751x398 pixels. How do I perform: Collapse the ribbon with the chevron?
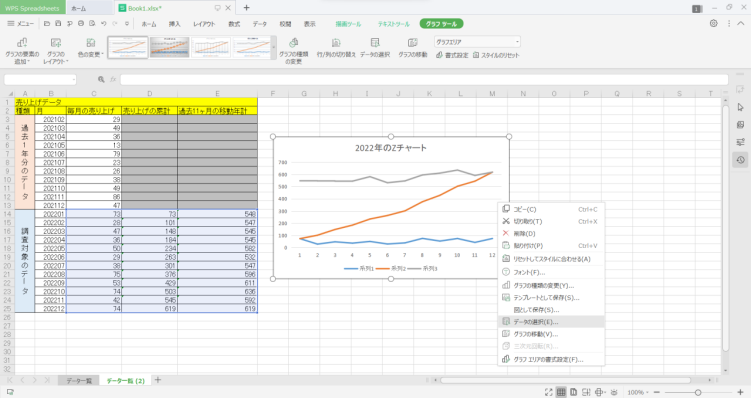(x=741, y=23)
